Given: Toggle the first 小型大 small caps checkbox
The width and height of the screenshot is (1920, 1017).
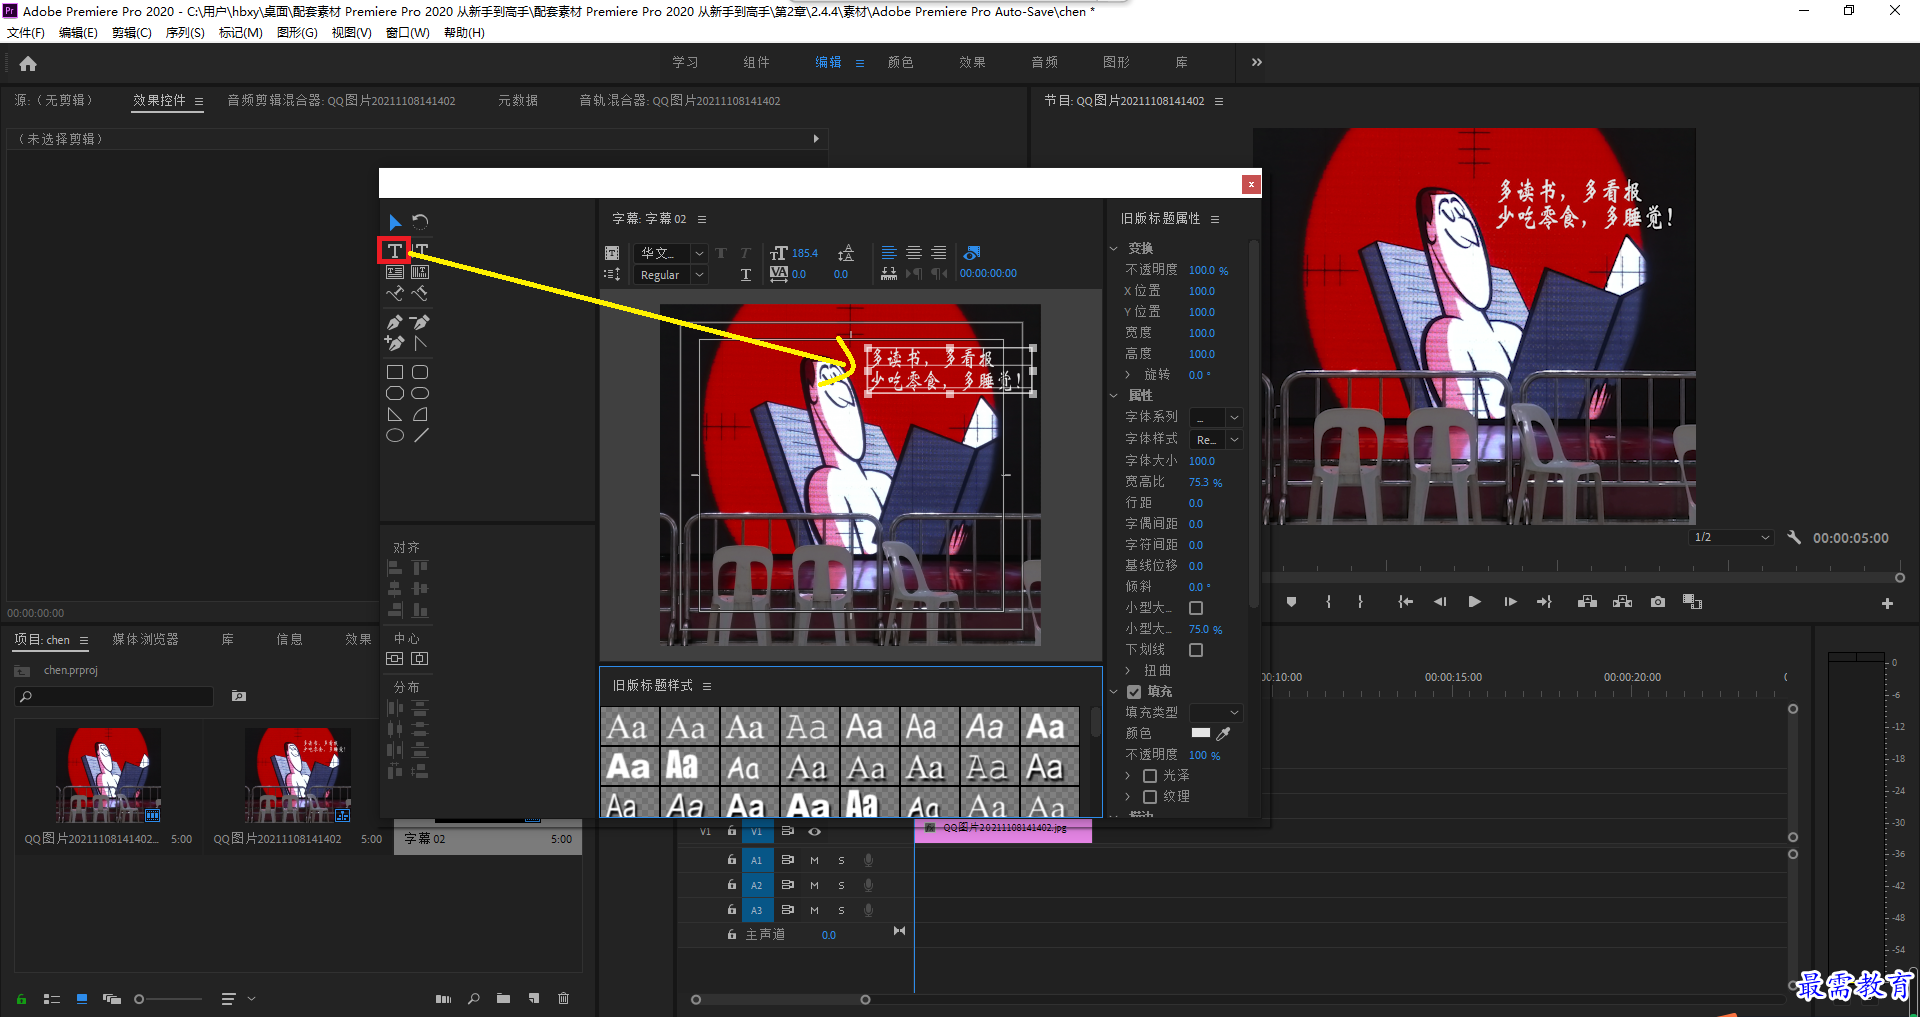Looking at the screenshot, I should point(1196,608).
